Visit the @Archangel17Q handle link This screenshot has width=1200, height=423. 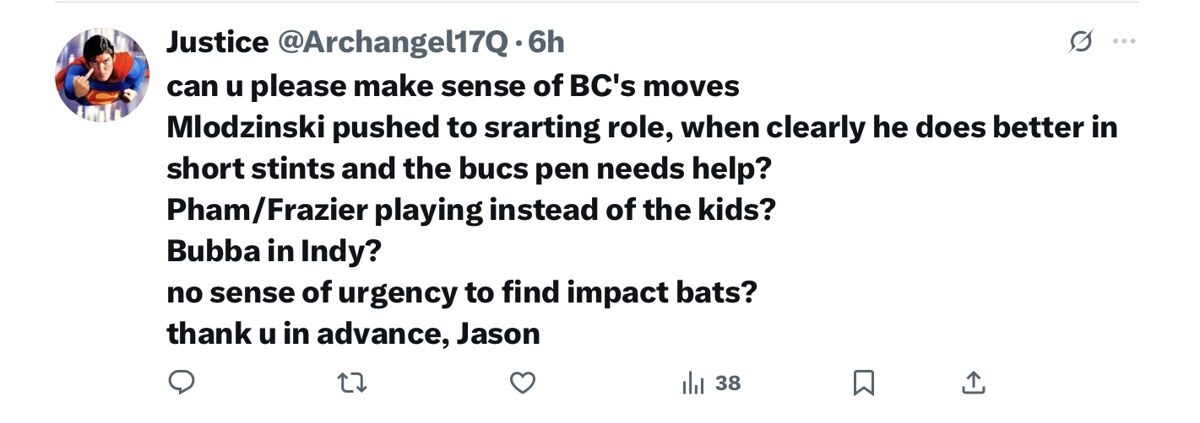pyautogui.click(x=393, y=42)
